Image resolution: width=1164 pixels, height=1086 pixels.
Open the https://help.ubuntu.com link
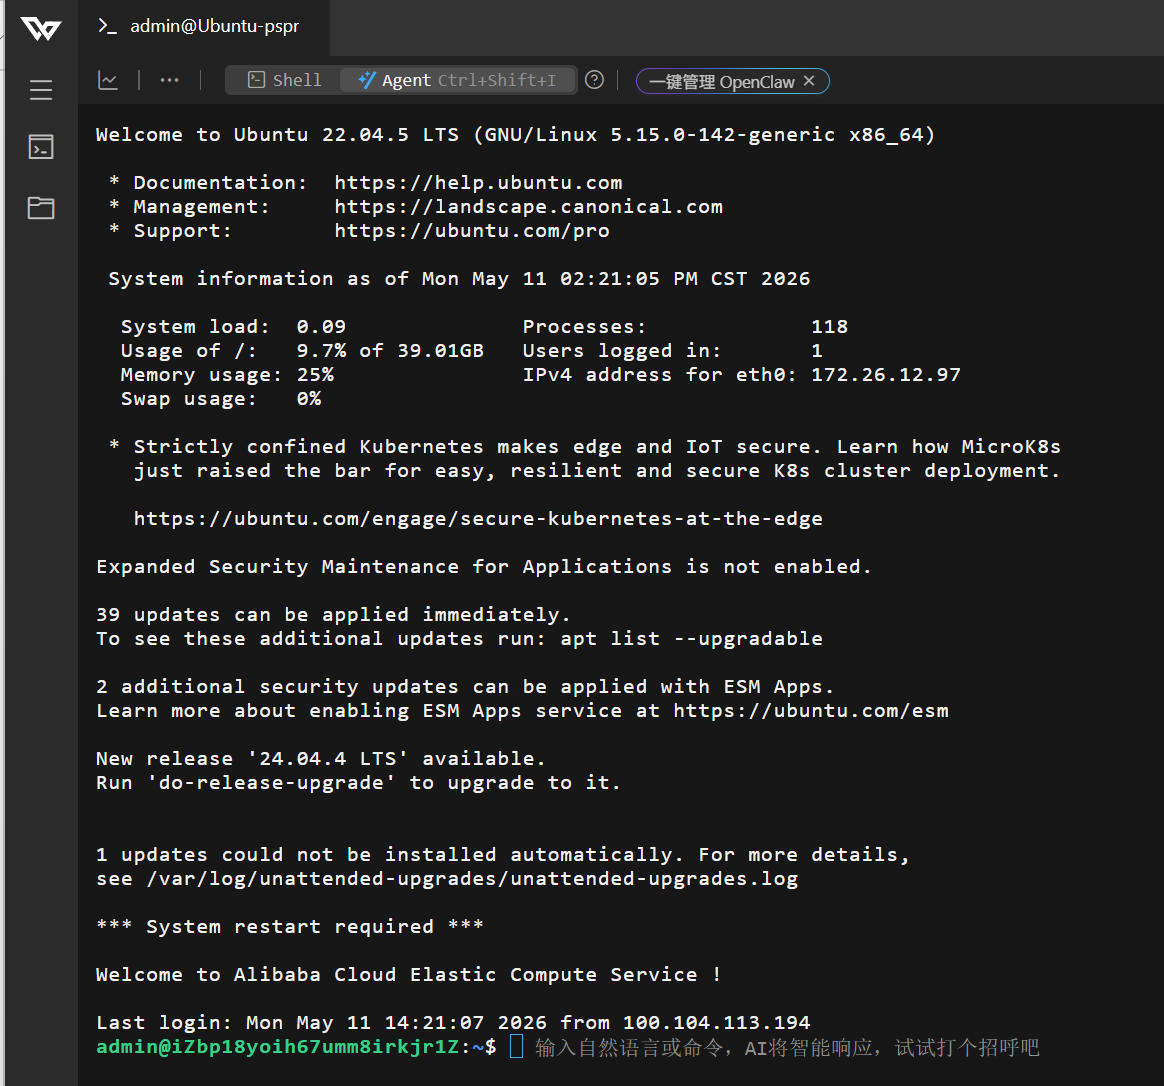[478, 183]
